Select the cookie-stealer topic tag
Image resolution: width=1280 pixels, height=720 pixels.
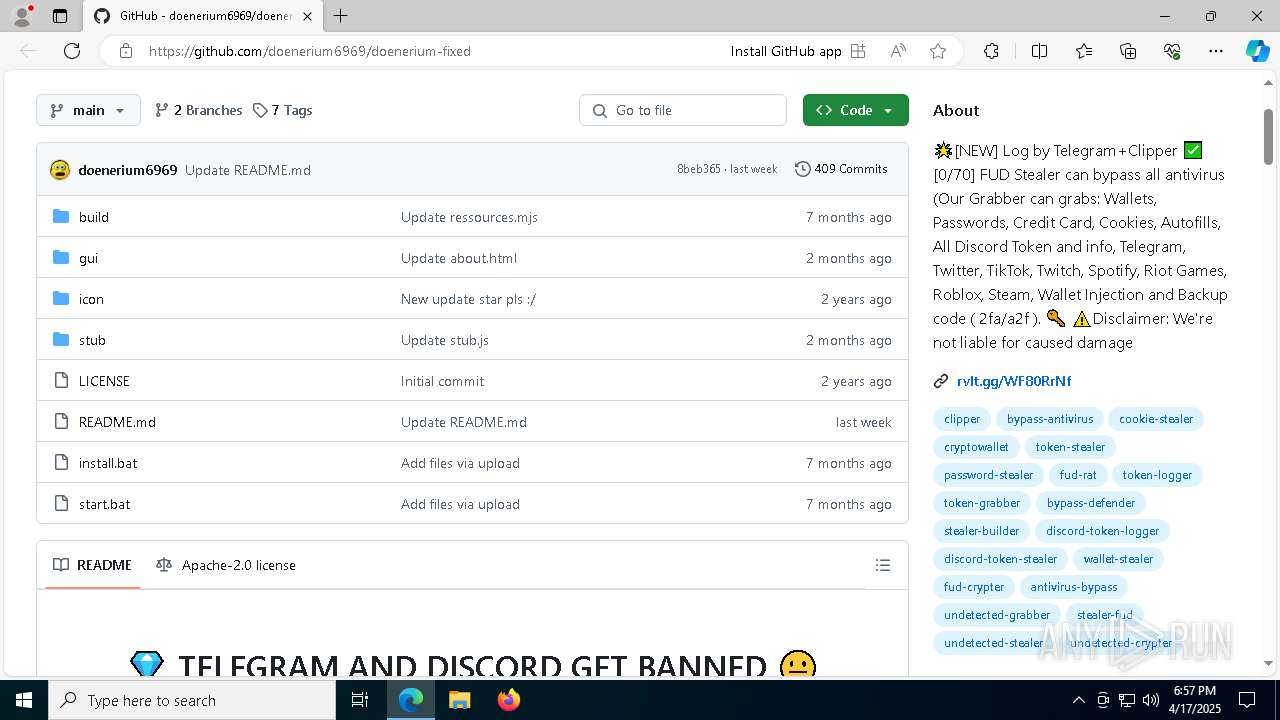(x=1156, y=419)
